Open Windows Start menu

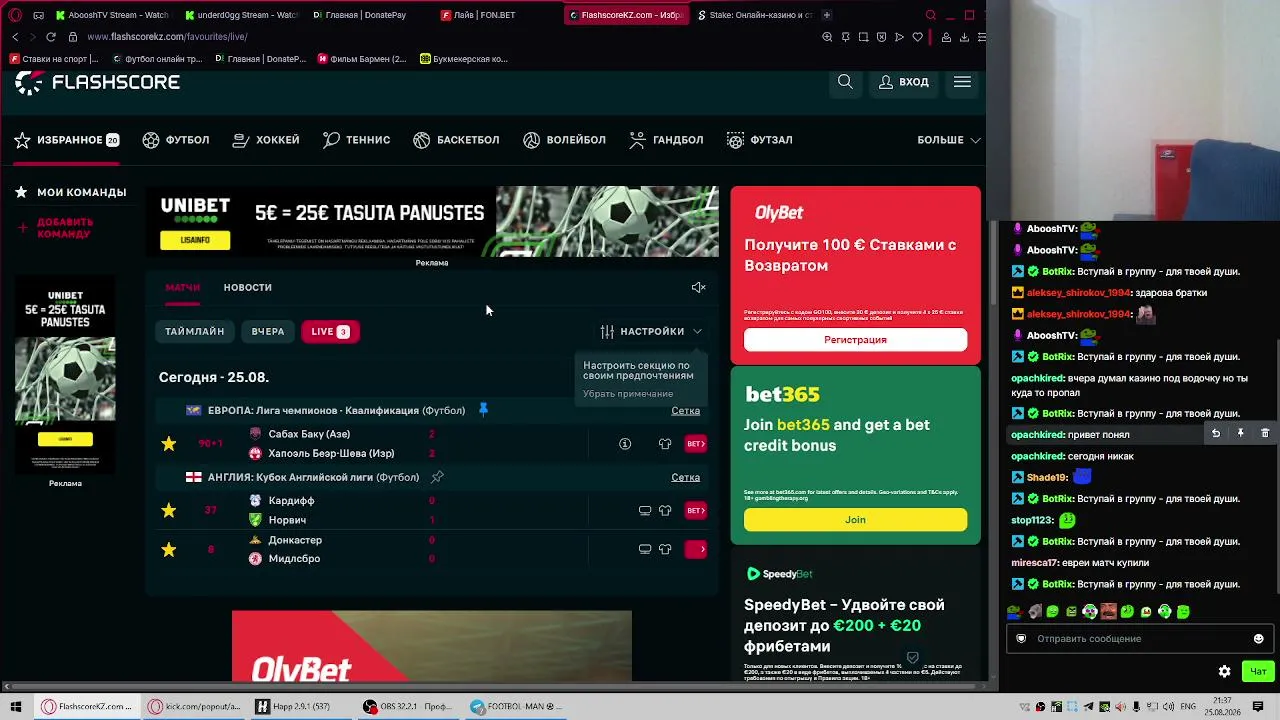(x=15, y=707)
